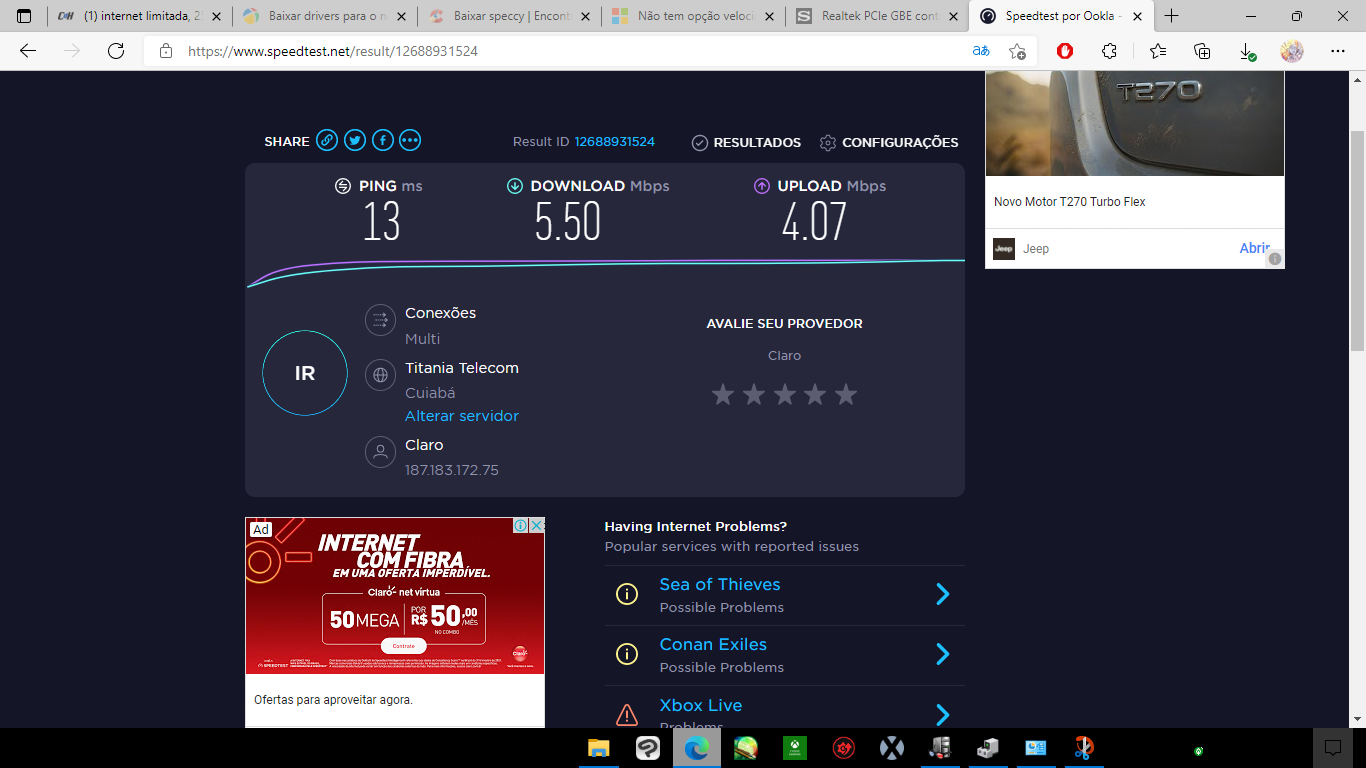The height and width of the screenshot is (768, 1366).
Task: Rate provider three stars
Action: point(785,394)
